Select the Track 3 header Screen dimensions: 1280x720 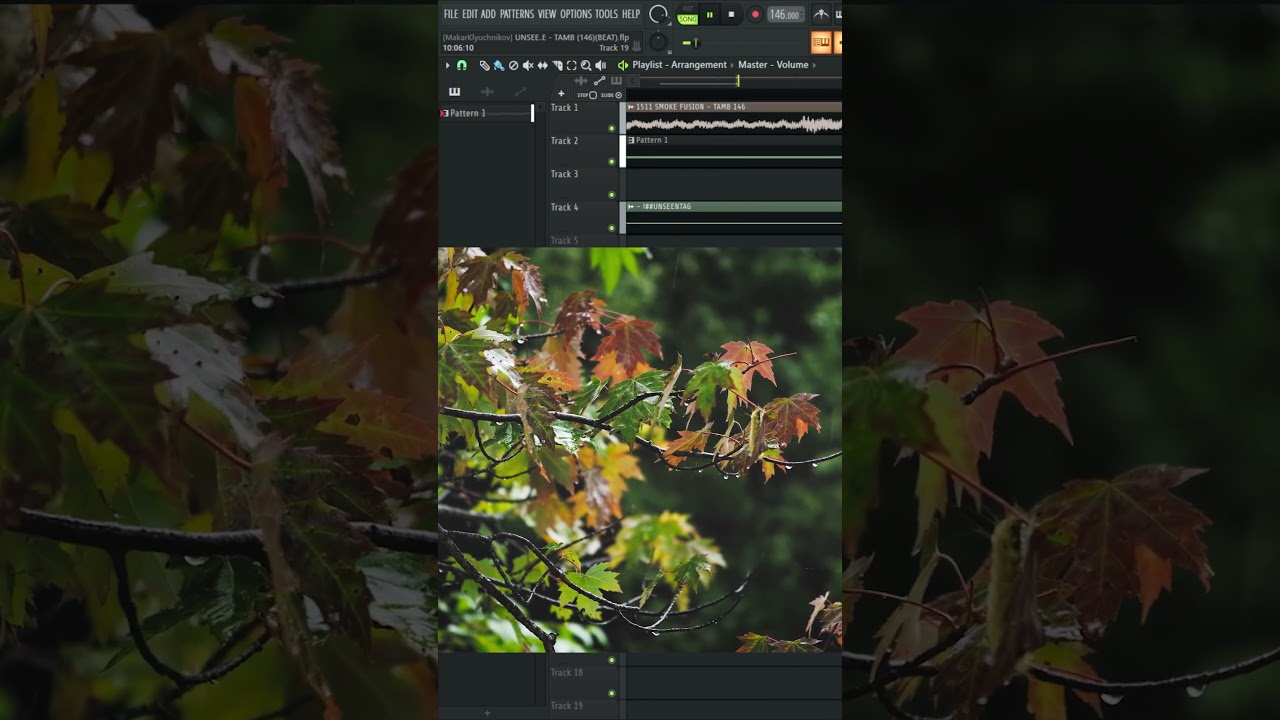click(583, 185)
